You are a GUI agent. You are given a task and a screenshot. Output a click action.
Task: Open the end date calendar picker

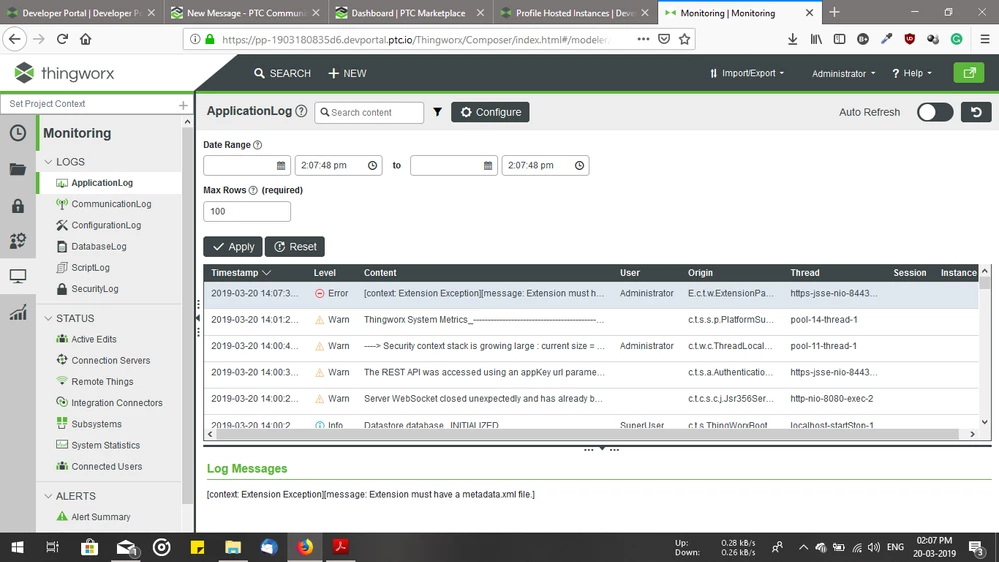click(x=488, y=166)
